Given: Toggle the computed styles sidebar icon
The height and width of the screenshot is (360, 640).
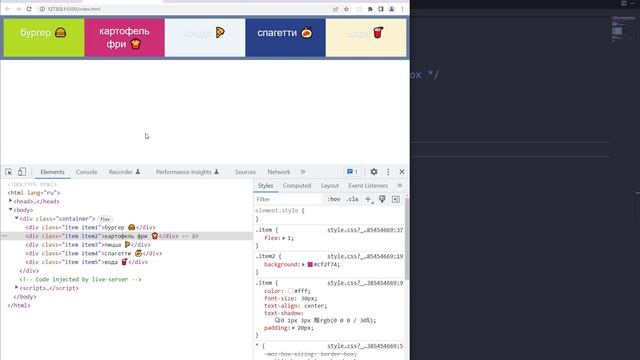Looking at the screenshot, I should tap(396, 199).
